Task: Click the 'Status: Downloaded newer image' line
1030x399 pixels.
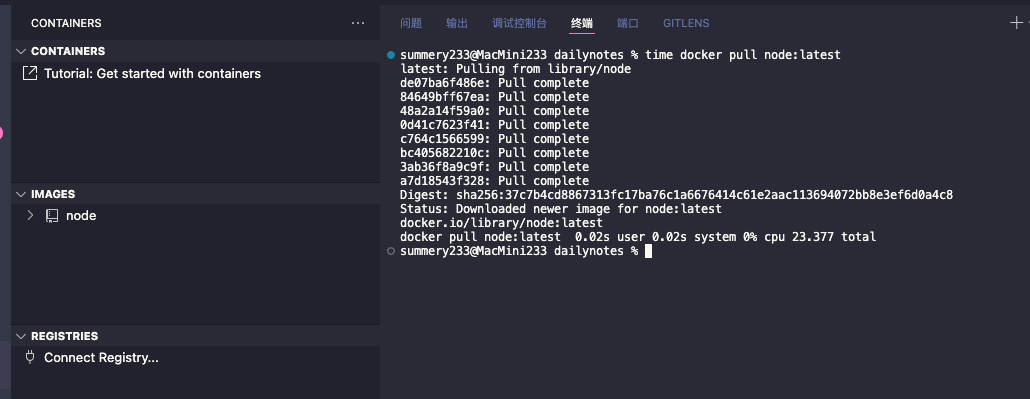Action: [x=560, y=209]
